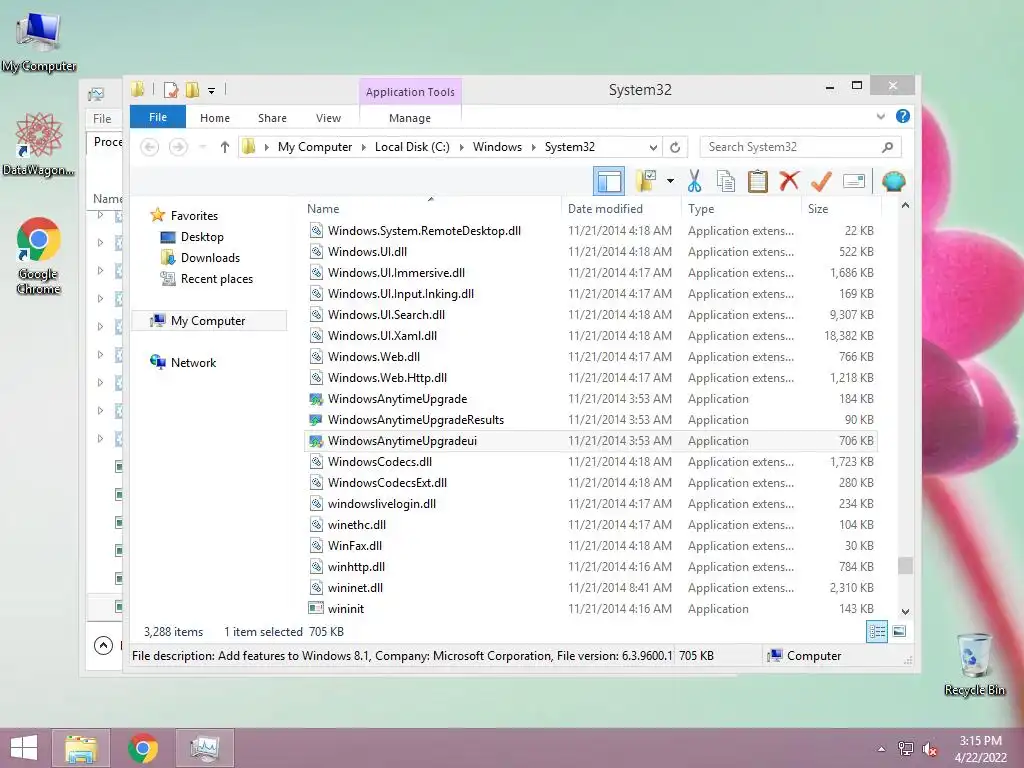Click the Back navigation arrow
Image resolution: width=1024 pixels, height=768 pixels.
click(150, 147)
